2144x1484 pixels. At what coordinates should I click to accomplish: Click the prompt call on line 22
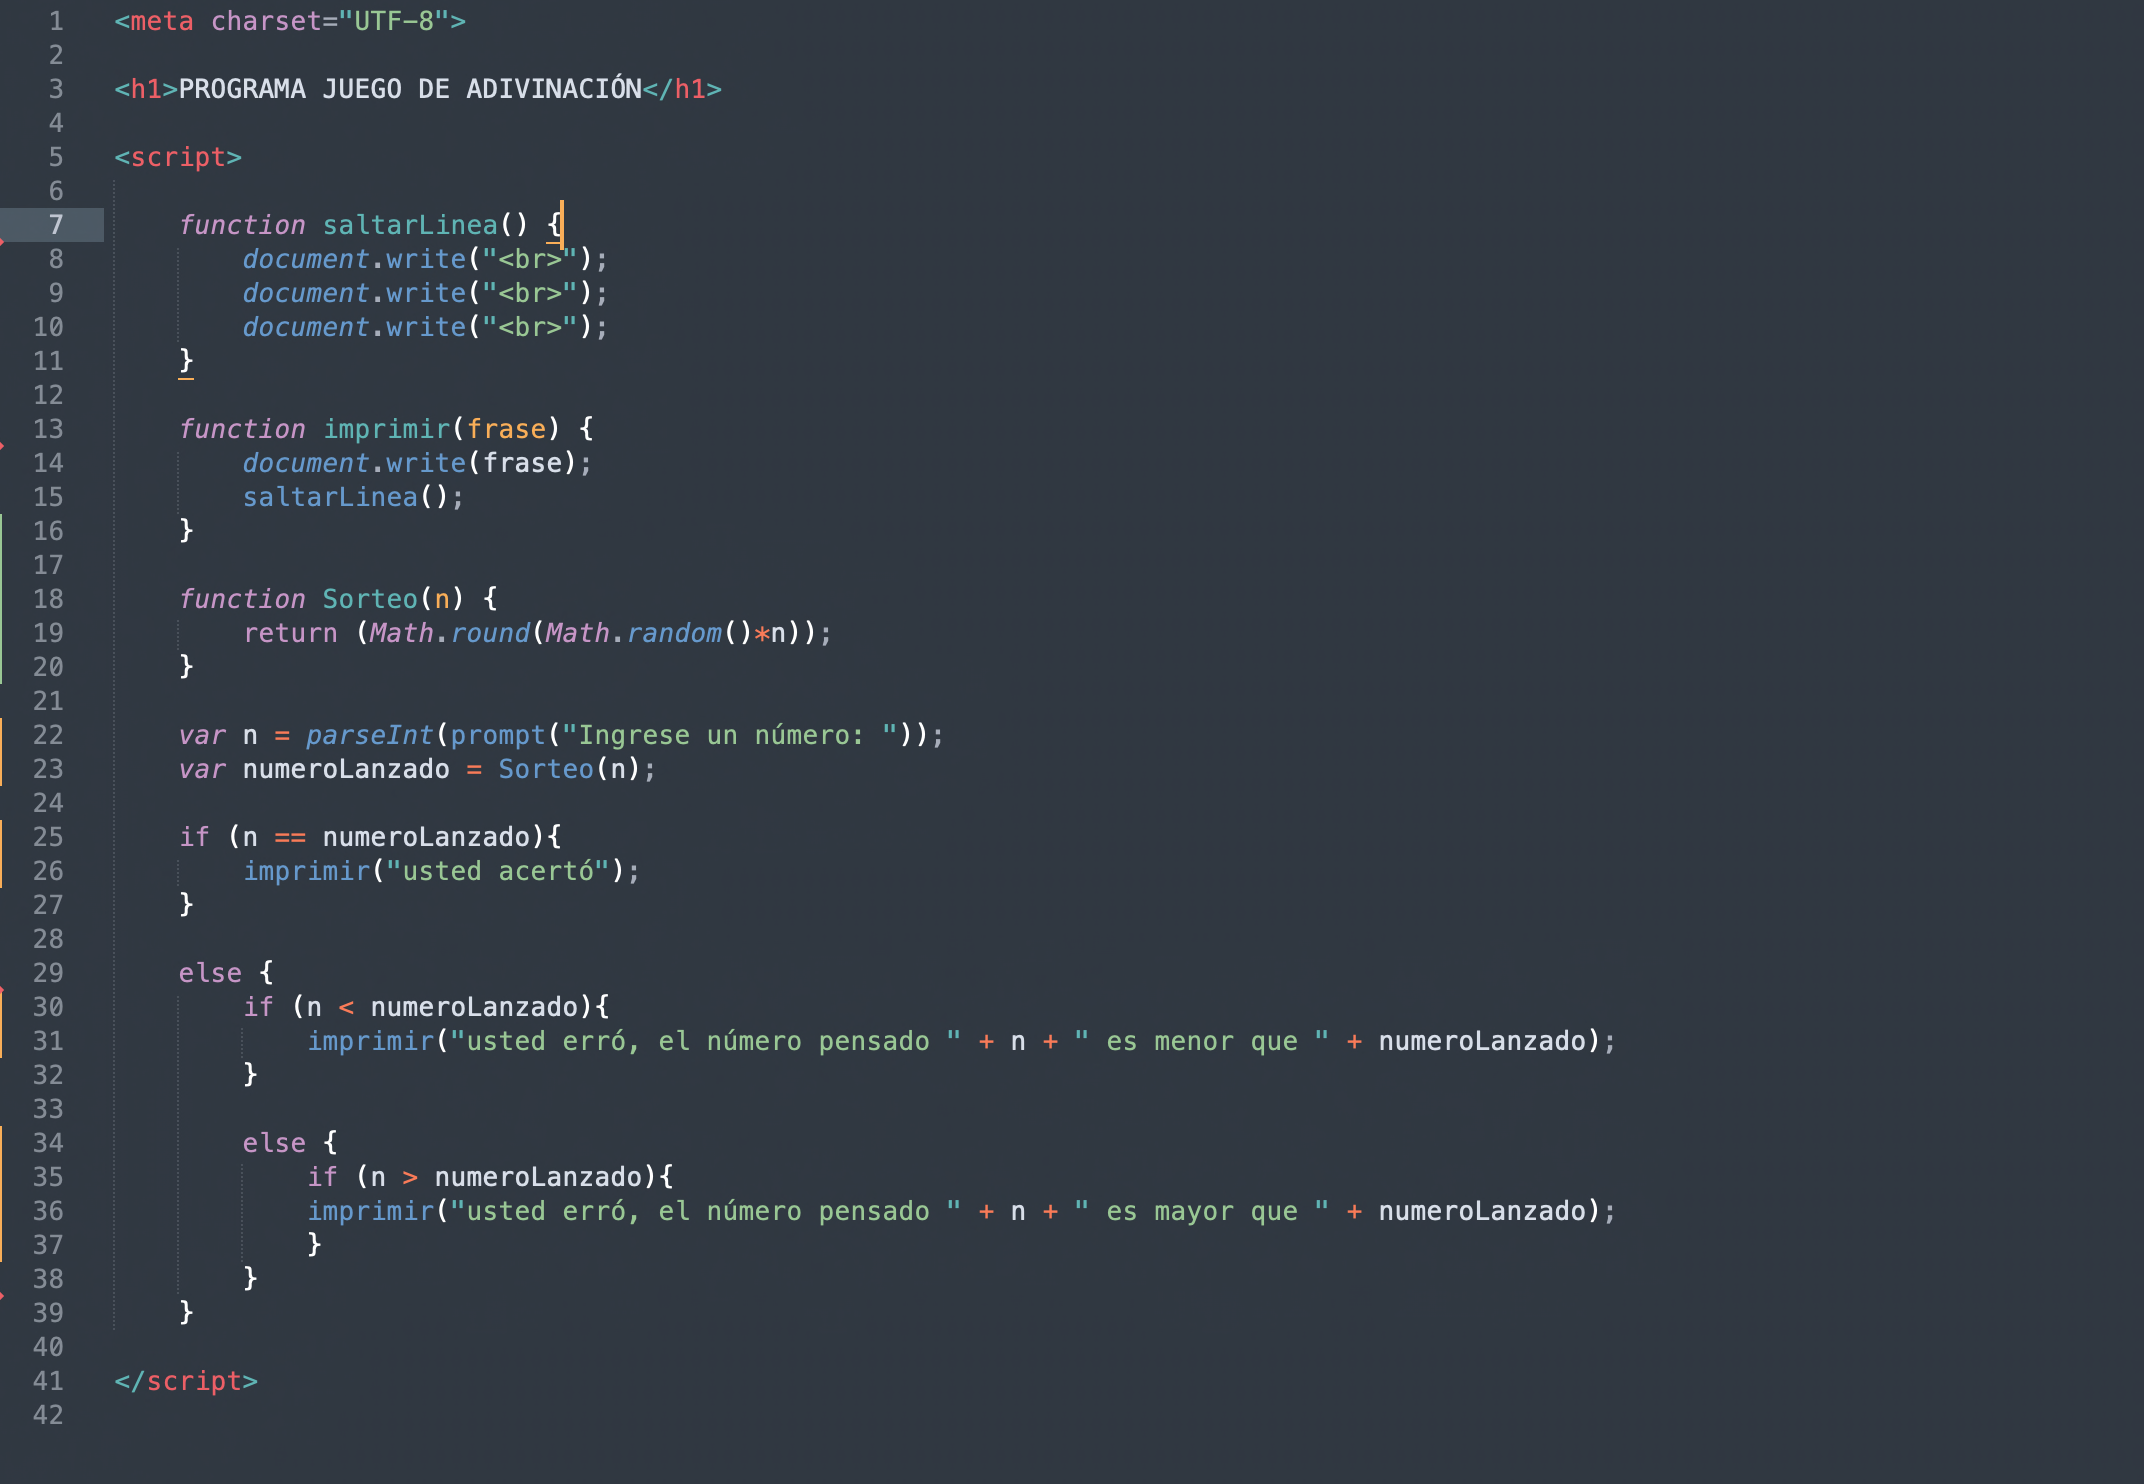pos(498,735)
